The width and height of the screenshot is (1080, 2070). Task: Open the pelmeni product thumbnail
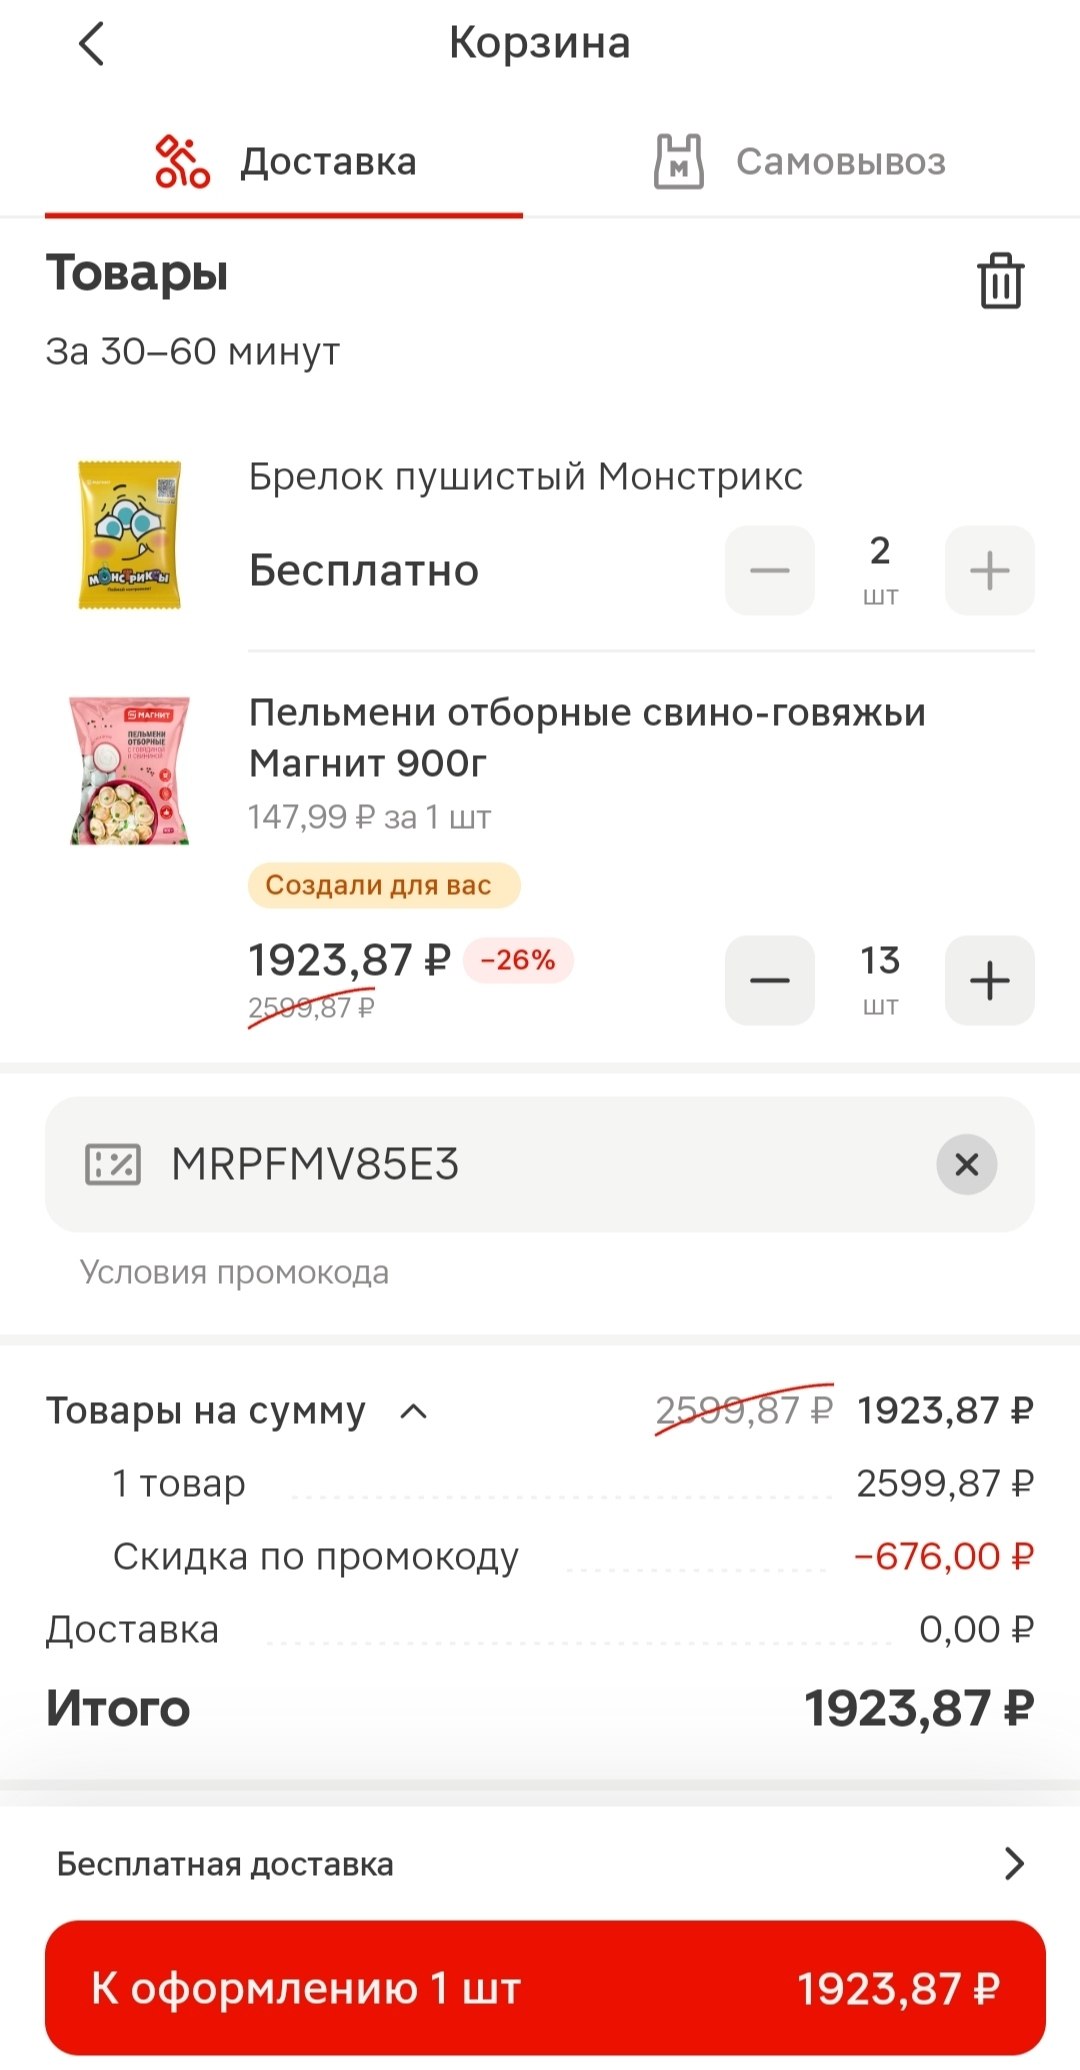pos(130,770)
